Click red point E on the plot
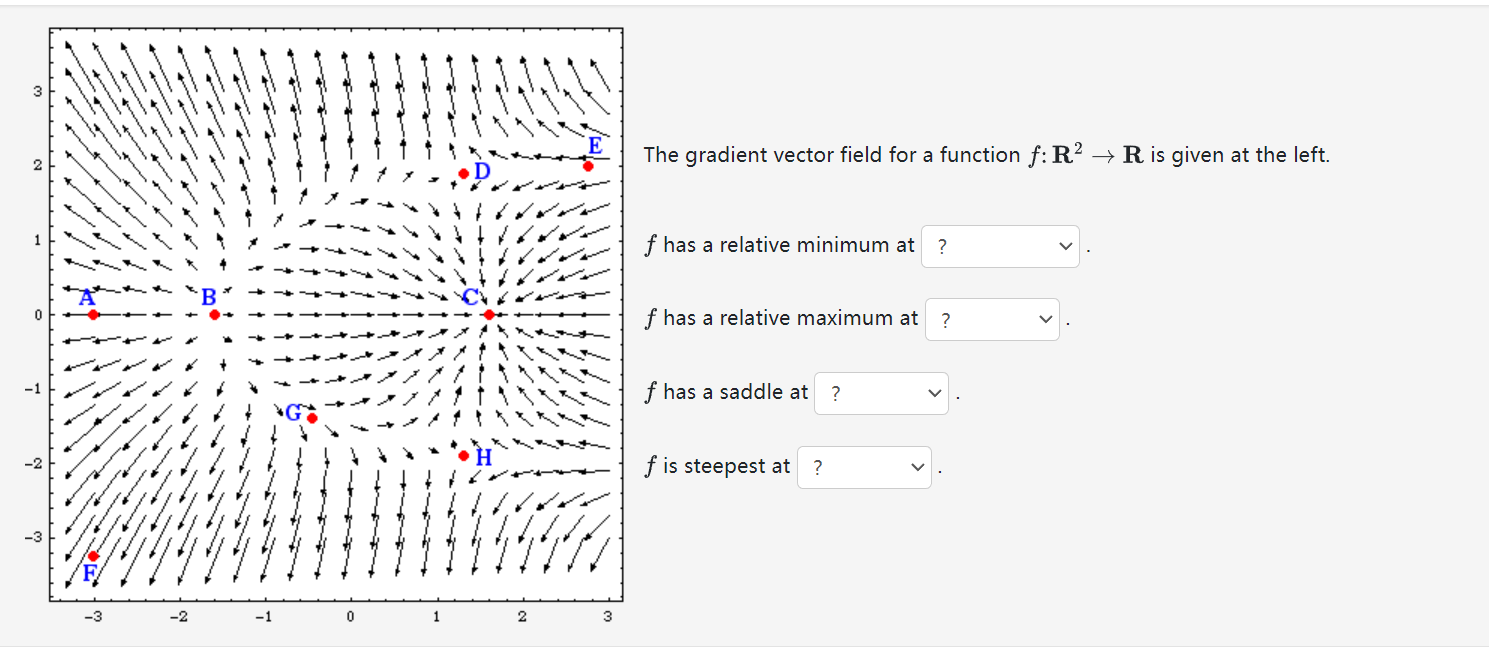This screenshot has width=1489, height=655. [x=588, y=166]
